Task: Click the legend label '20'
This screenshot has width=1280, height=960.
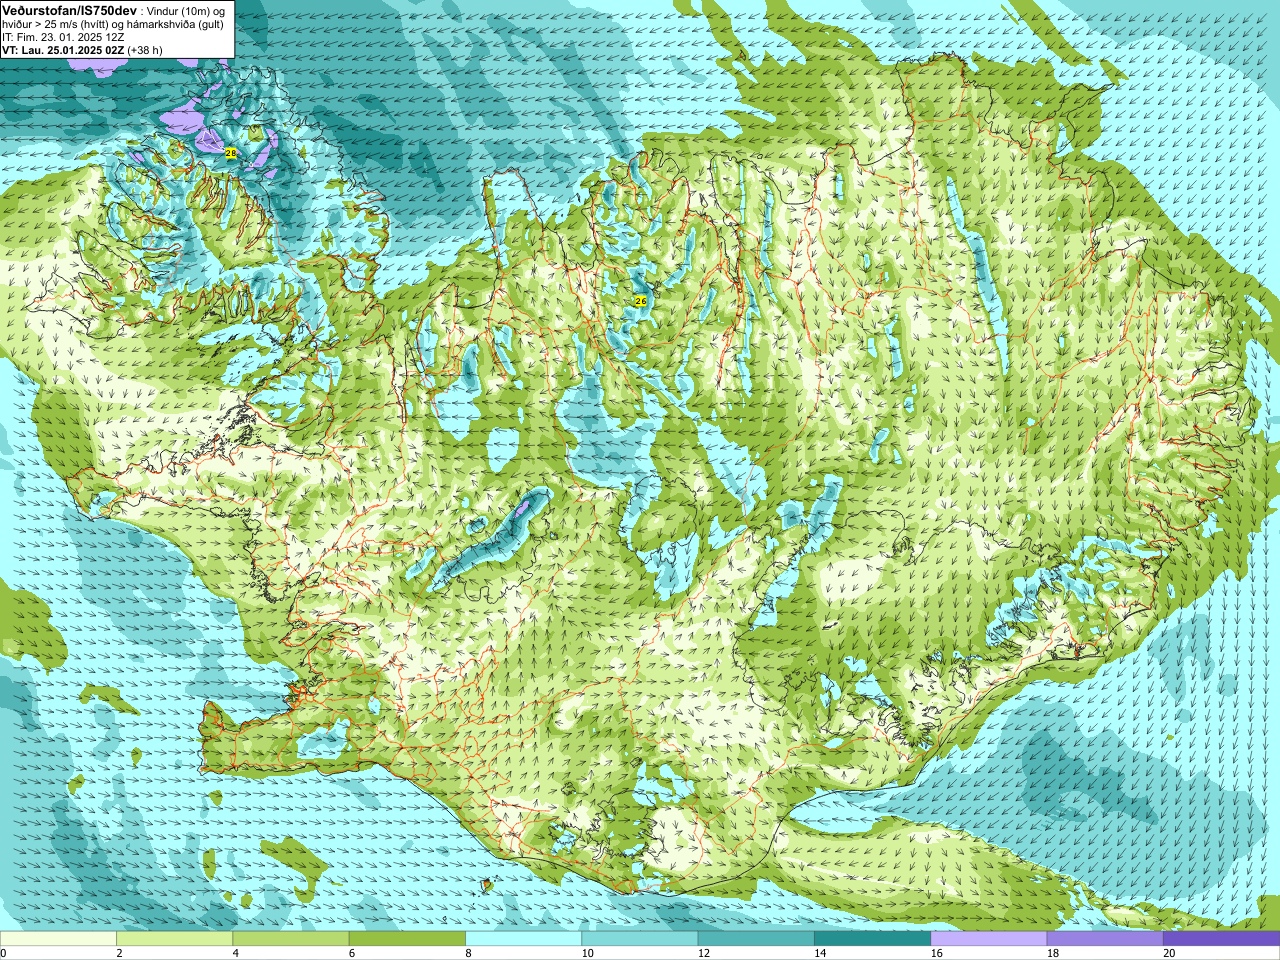Action: [1169, 953]
